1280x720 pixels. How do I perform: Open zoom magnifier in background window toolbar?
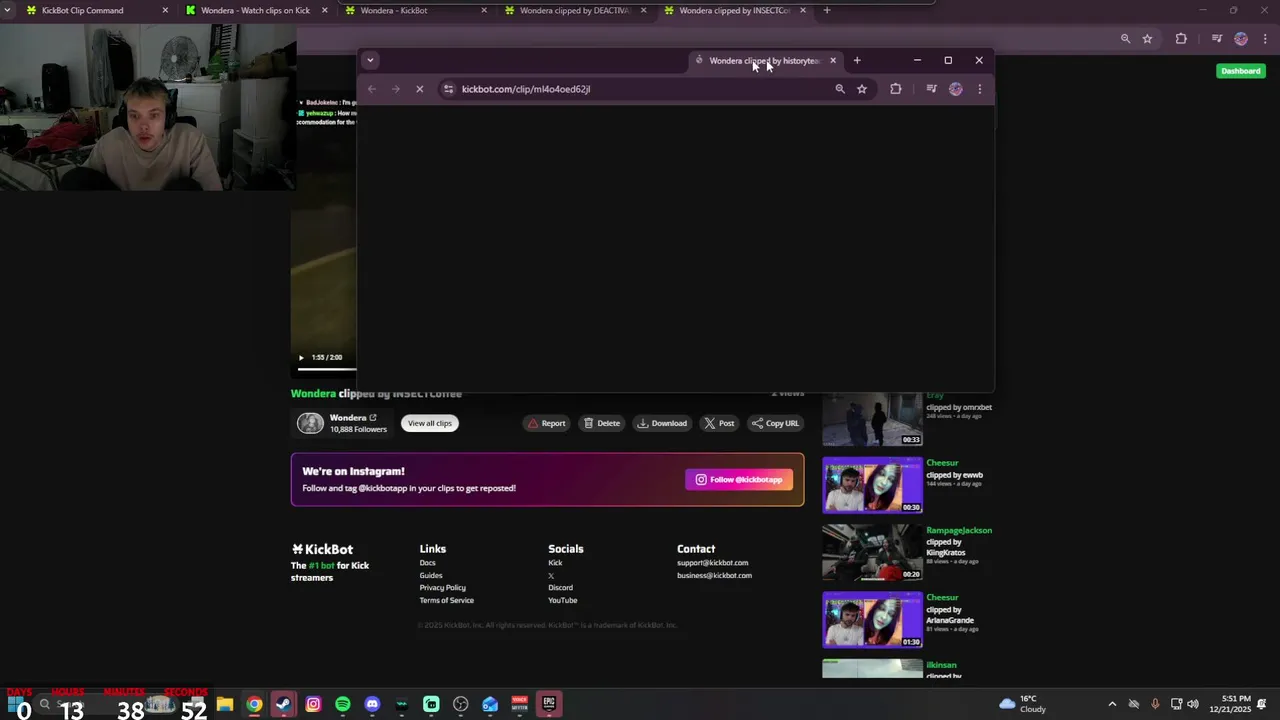click(1125, 39)
